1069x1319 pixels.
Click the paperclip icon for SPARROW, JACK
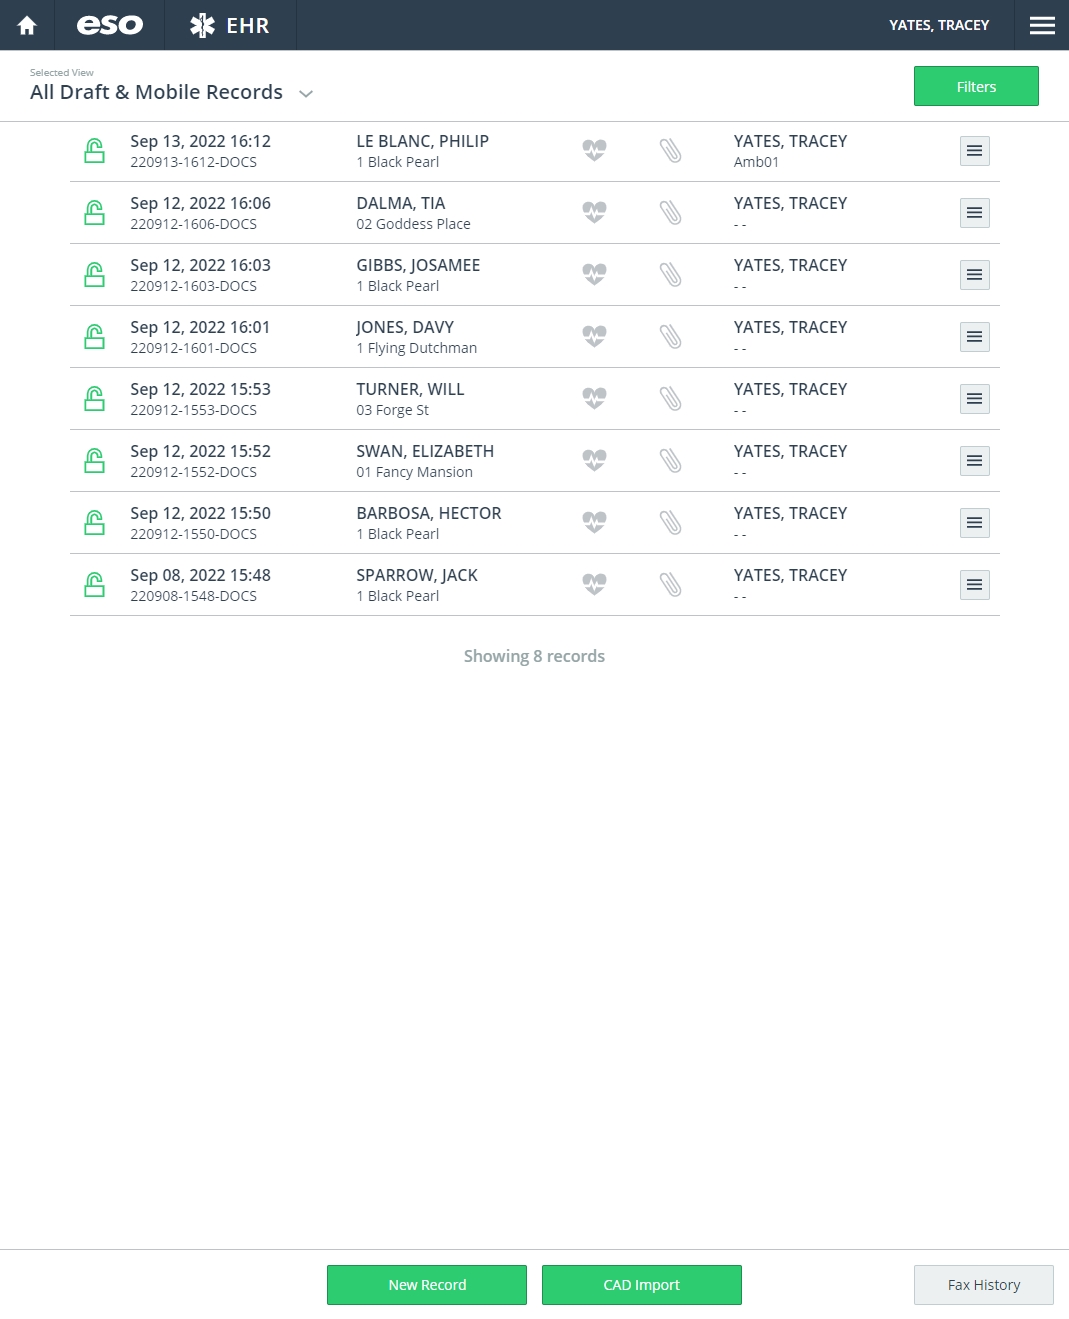pos(671,585)
